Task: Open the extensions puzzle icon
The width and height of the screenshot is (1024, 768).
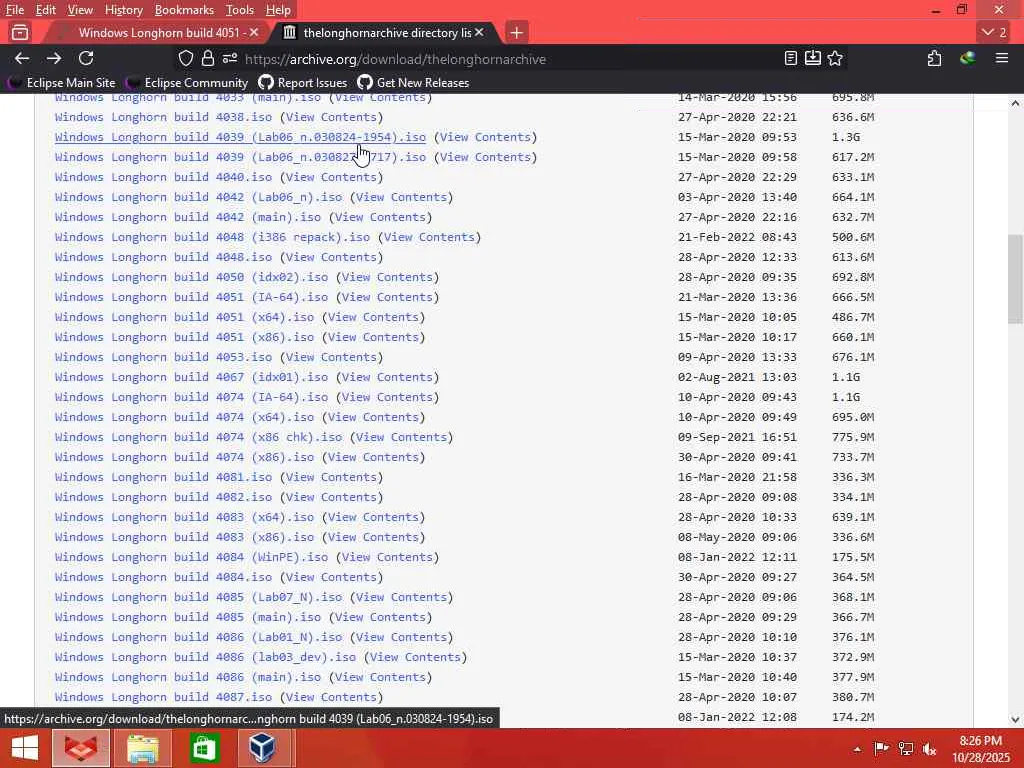Action: 935,58
